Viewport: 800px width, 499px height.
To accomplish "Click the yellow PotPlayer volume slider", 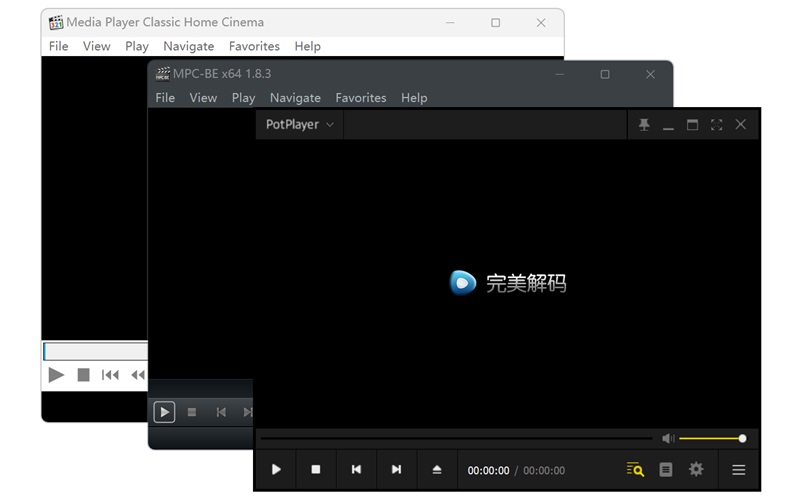I will 710,438.
